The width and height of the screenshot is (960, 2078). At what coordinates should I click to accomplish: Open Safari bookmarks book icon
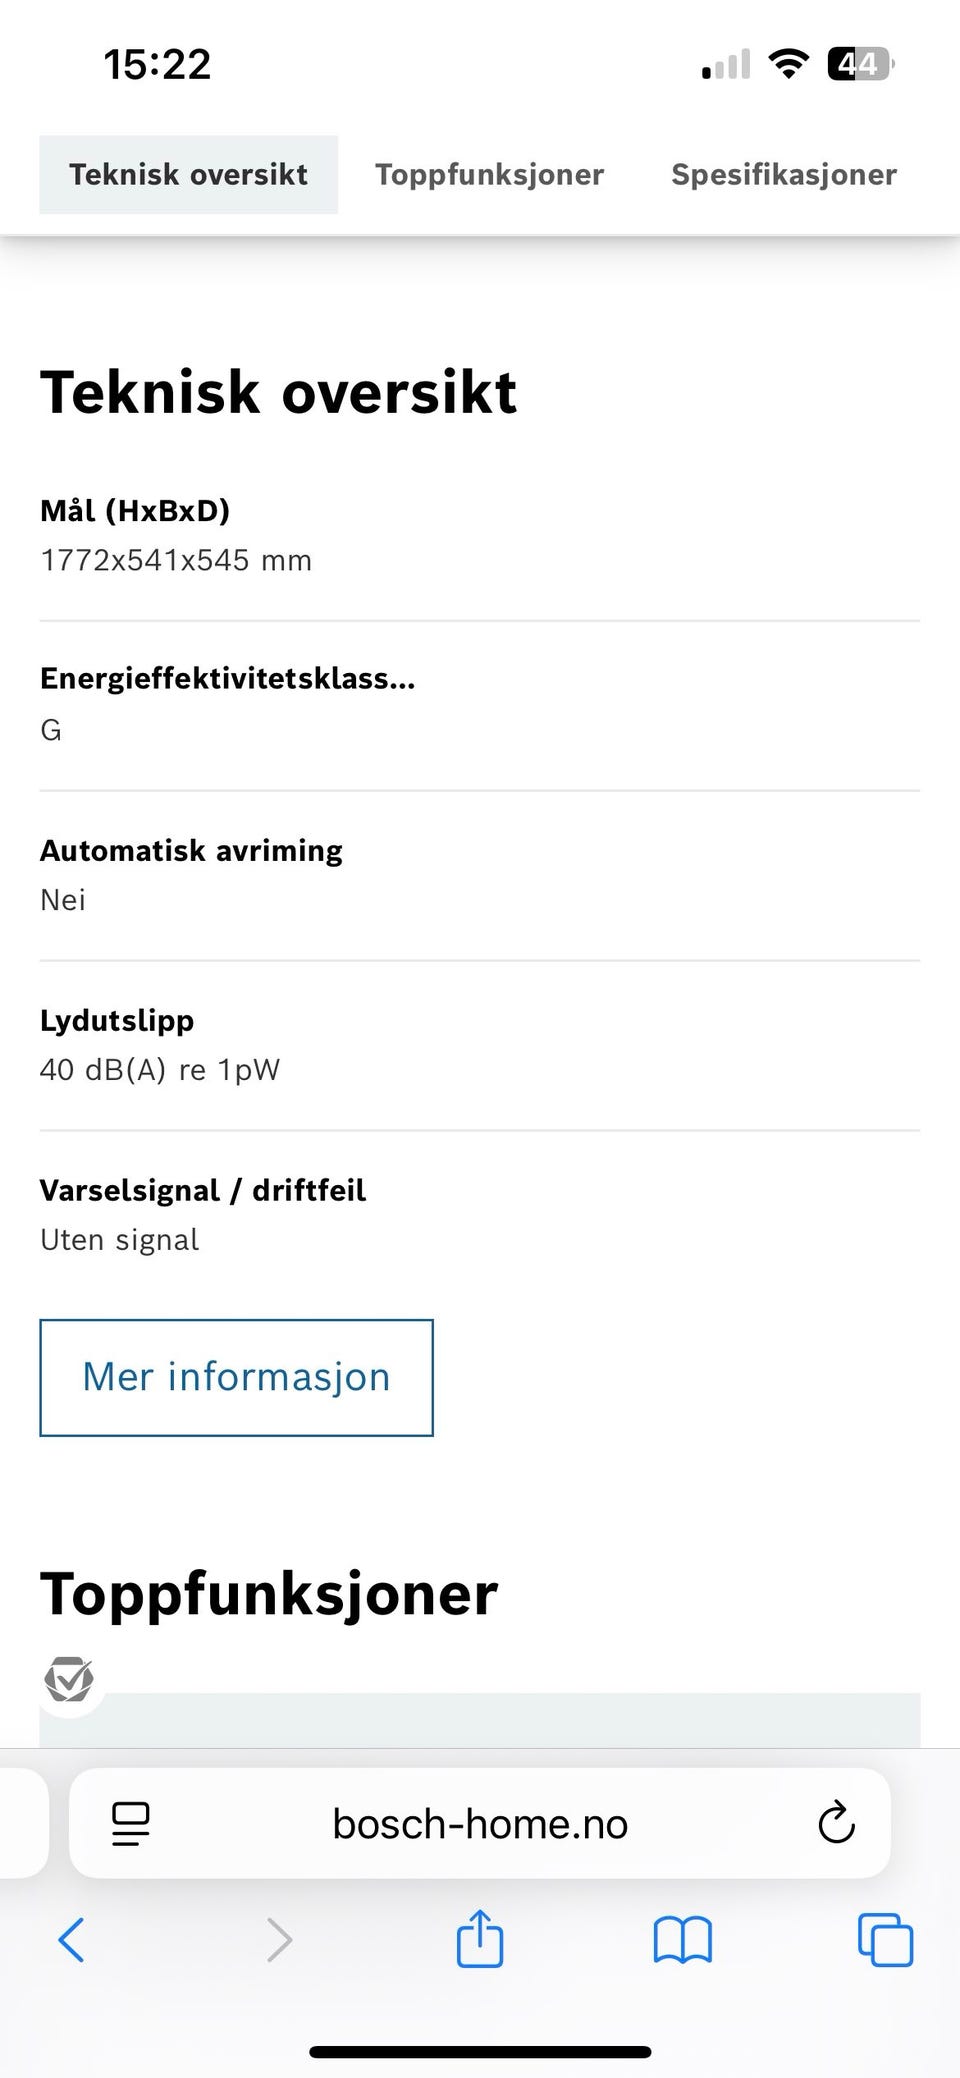(x=682, y=1940)
